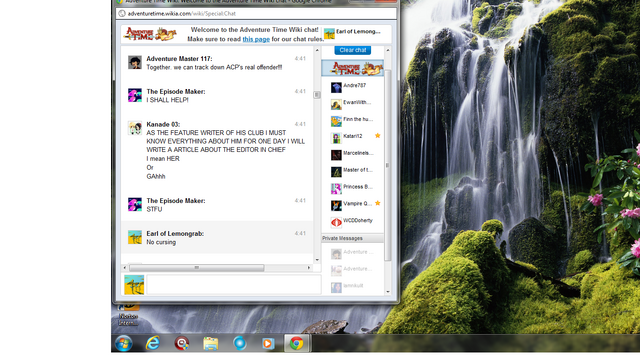Click Princess B... avatar in user list
Viewport: 640px width, 360px height.
(x=336, y=189)
